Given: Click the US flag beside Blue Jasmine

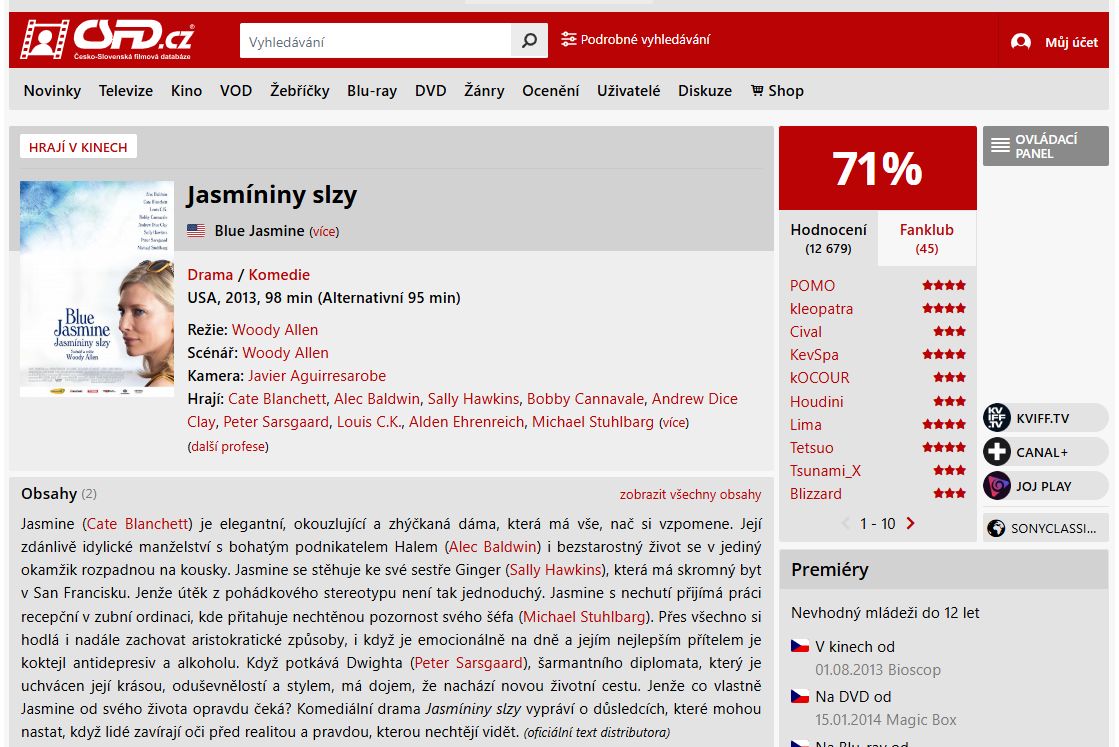Looking at the screenshot, I should [x=196, y=230].
